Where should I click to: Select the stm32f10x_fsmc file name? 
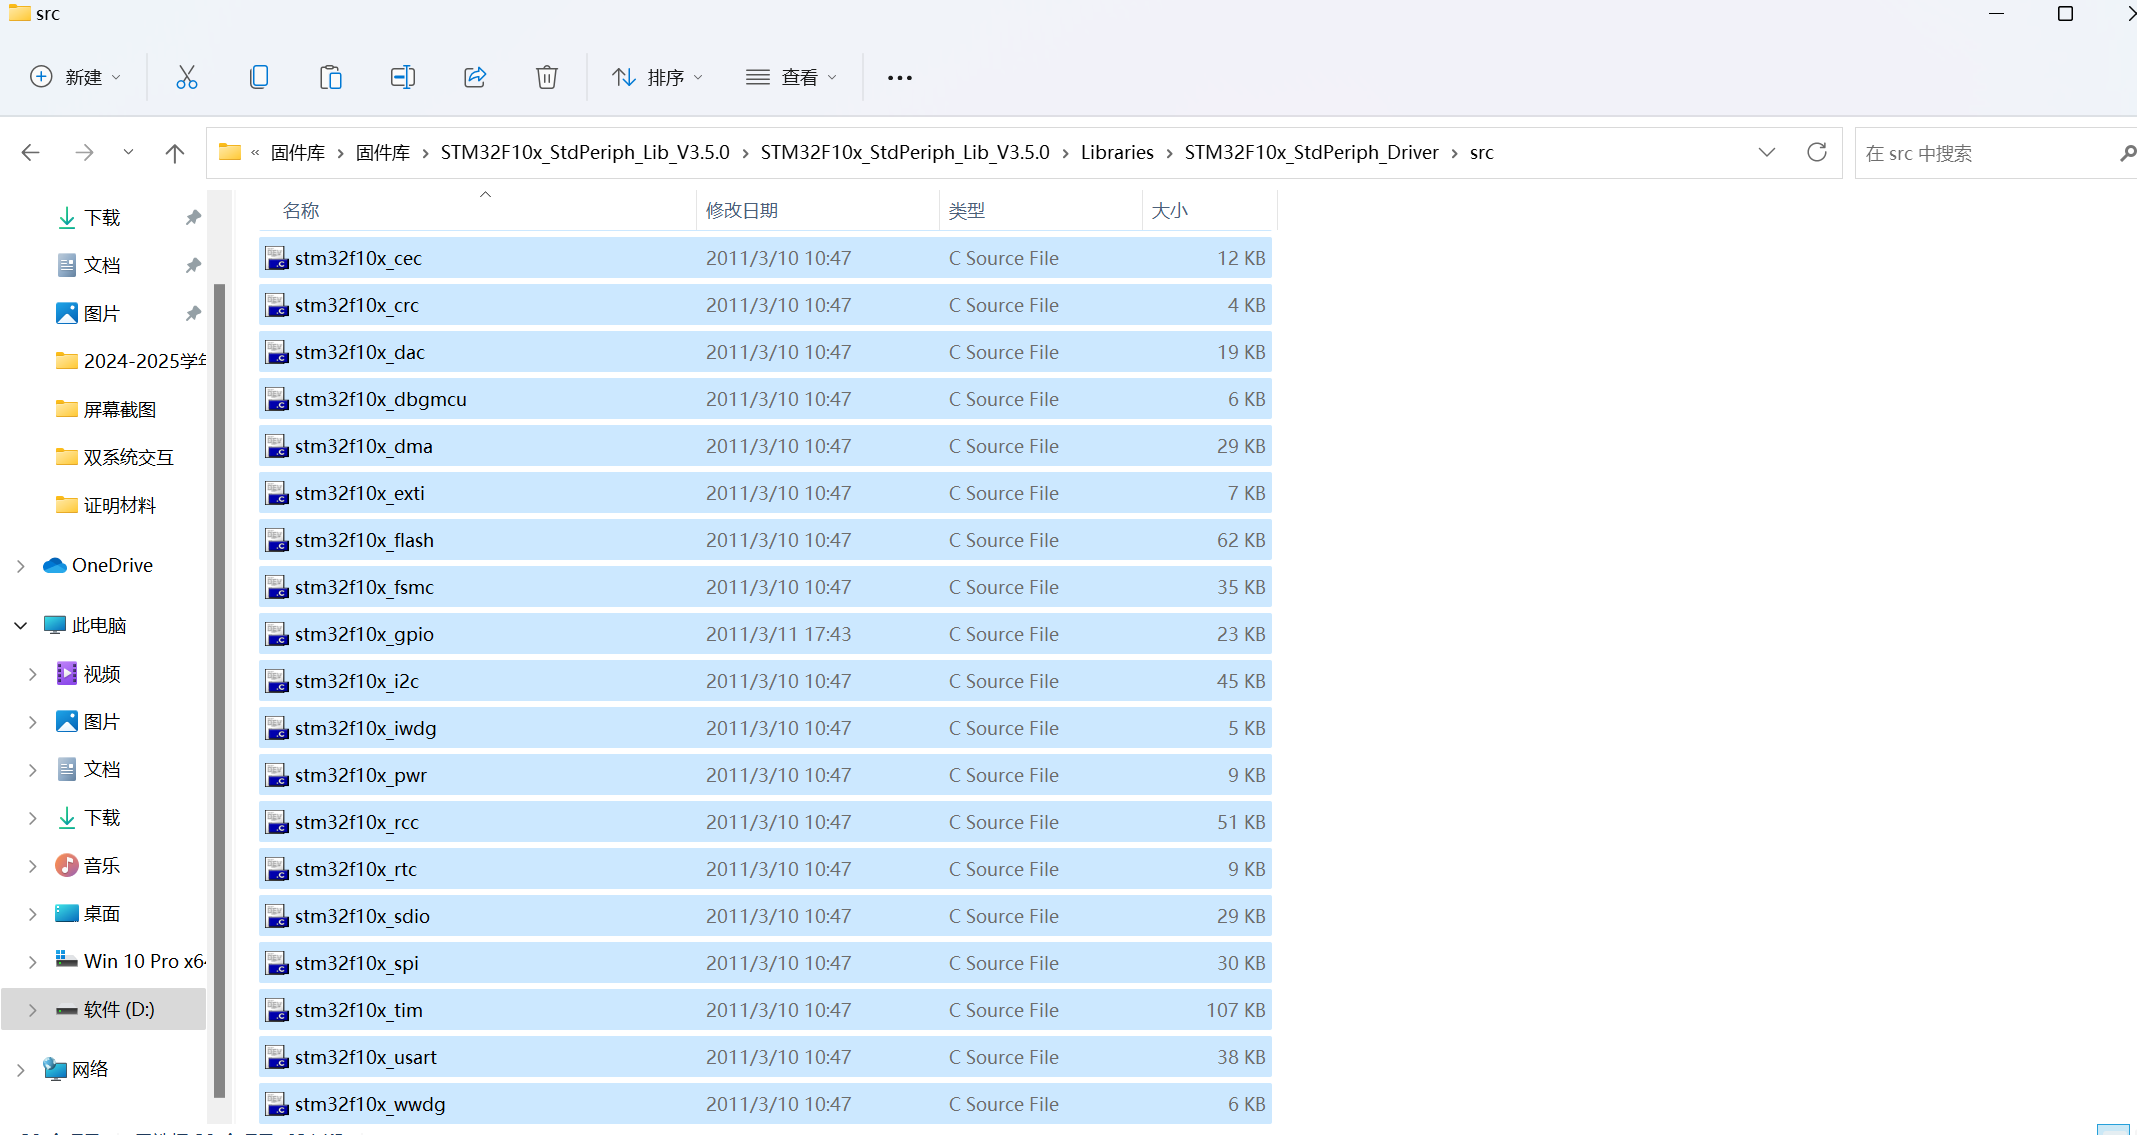365,587
